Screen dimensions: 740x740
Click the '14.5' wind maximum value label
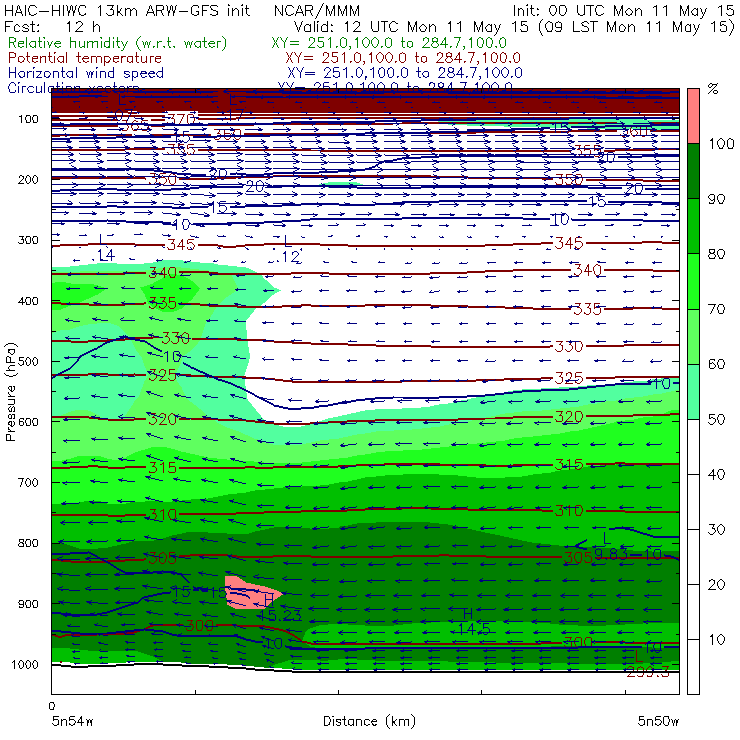tap(474, 629)
